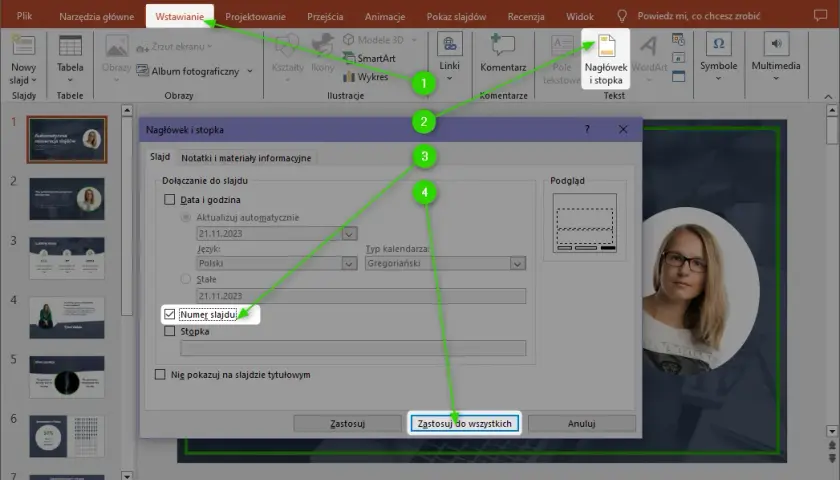This screenshot has height=480, width=840.
Task: Switch to the Projektowanie tab
Action: [255, 17]
